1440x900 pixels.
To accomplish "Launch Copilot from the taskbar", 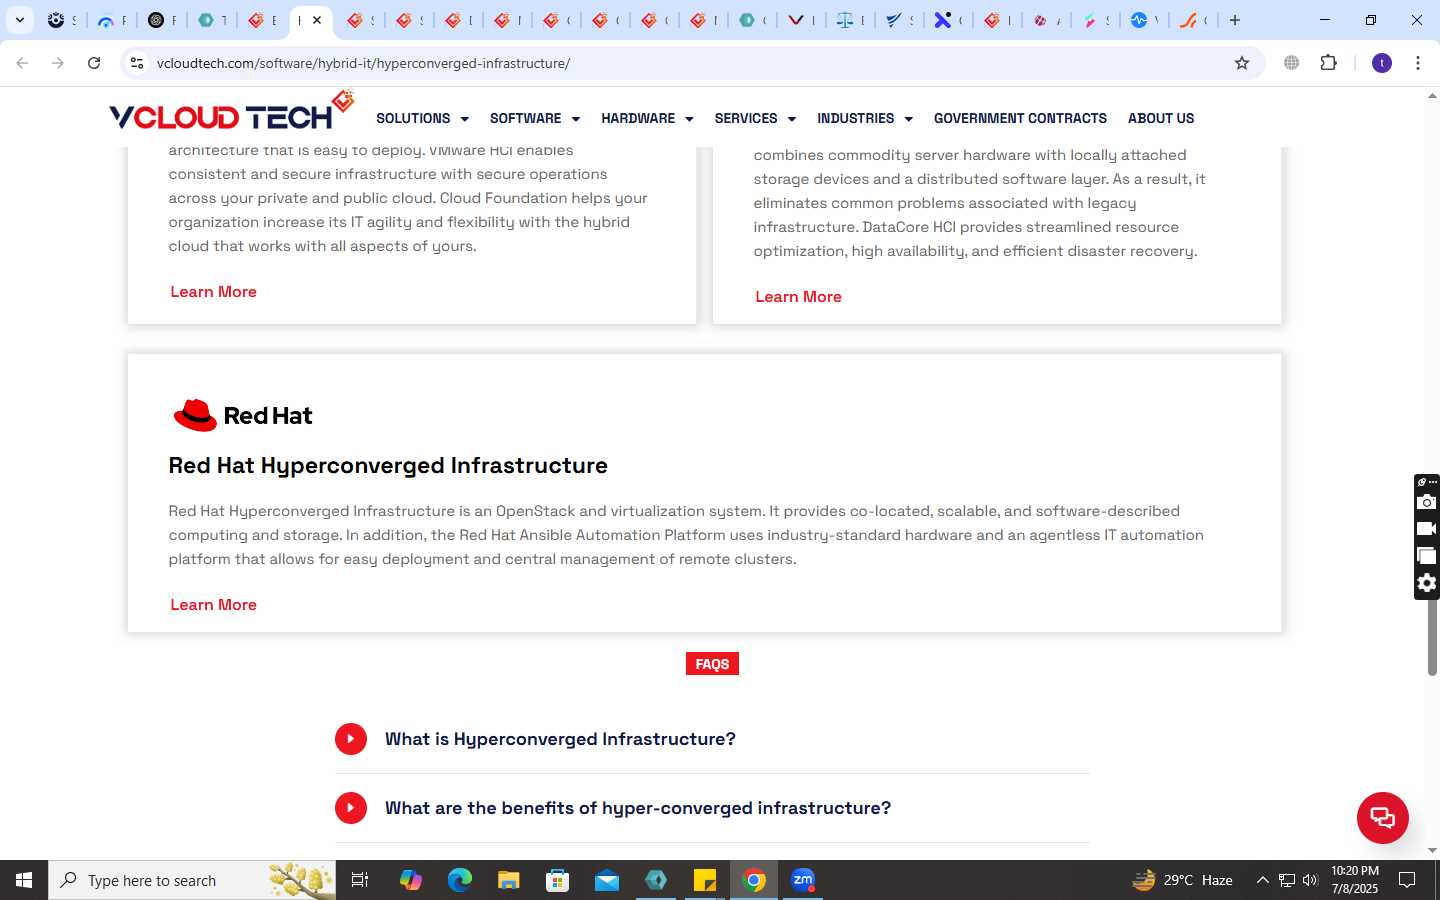I will click(x=410, y=880).
